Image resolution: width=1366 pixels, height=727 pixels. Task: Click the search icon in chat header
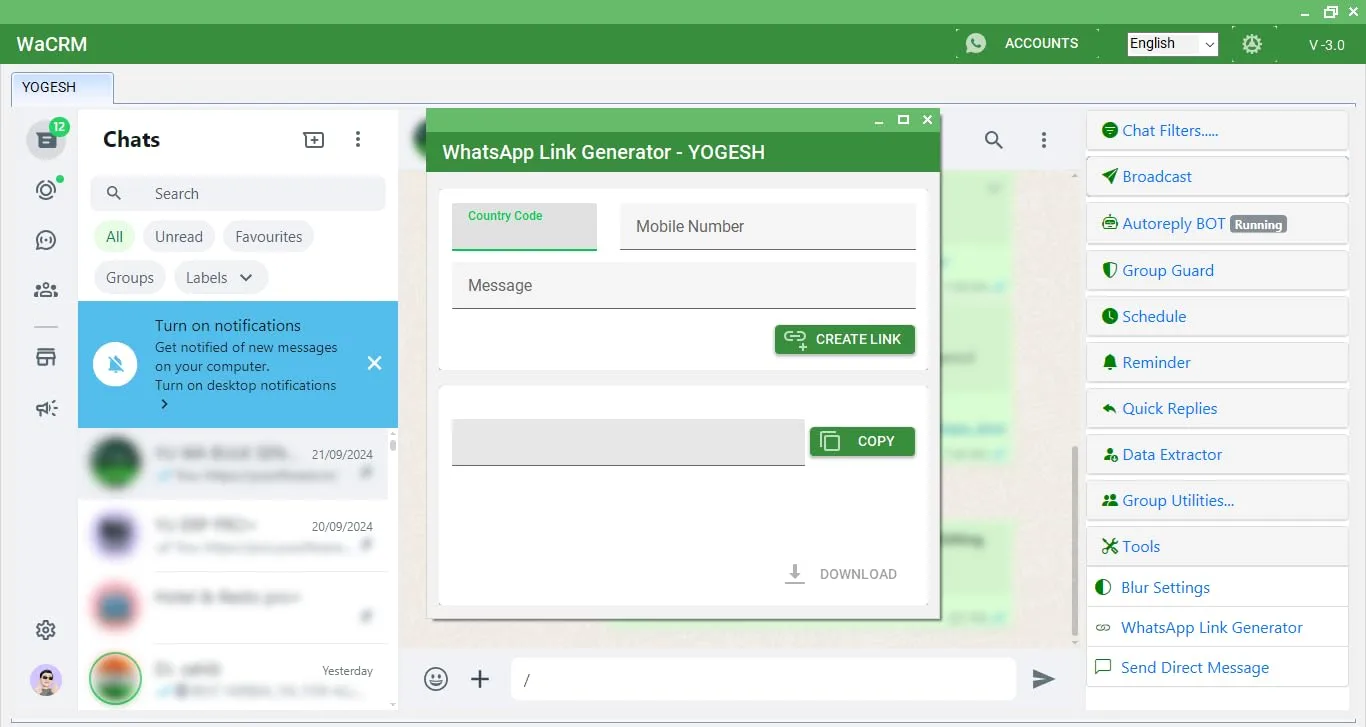tap(993, 140)
